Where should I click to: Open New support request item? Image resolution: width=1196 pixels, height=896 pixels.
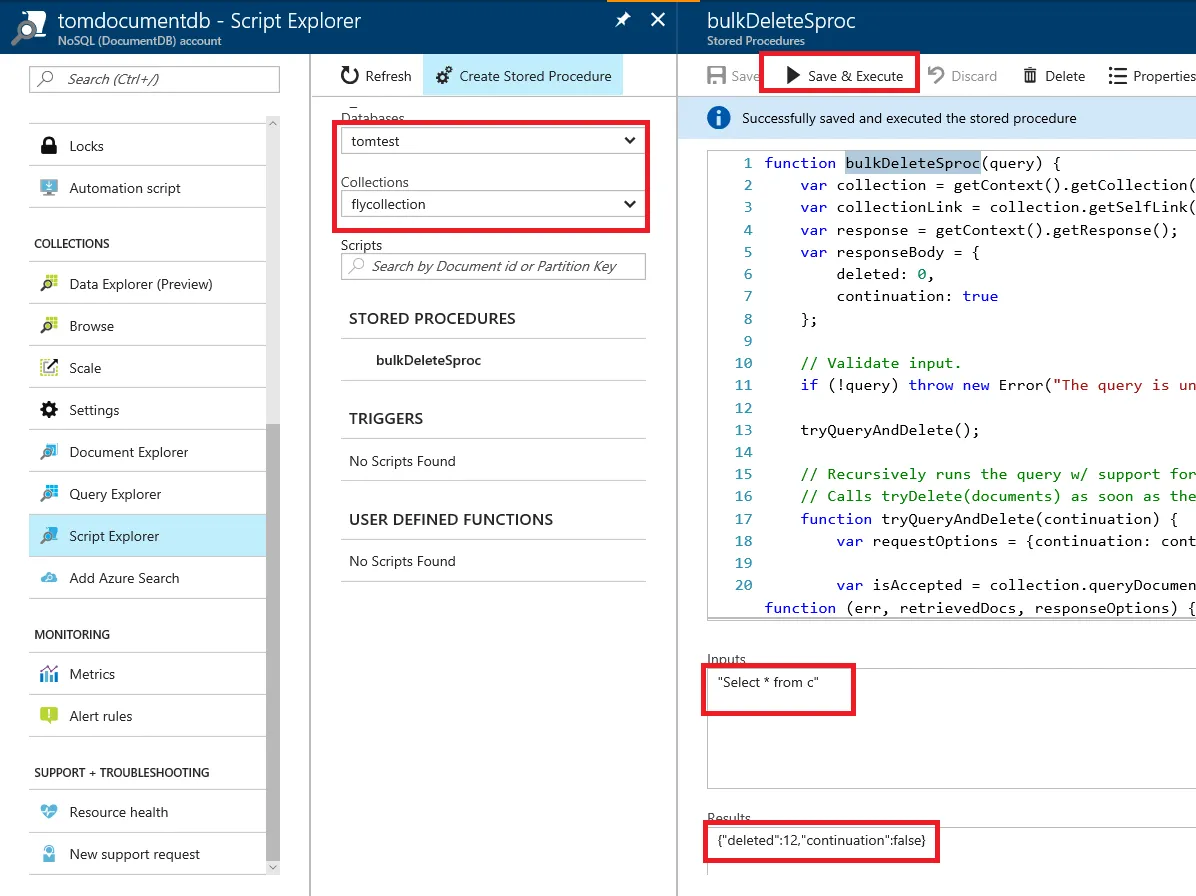coord(147,854)
